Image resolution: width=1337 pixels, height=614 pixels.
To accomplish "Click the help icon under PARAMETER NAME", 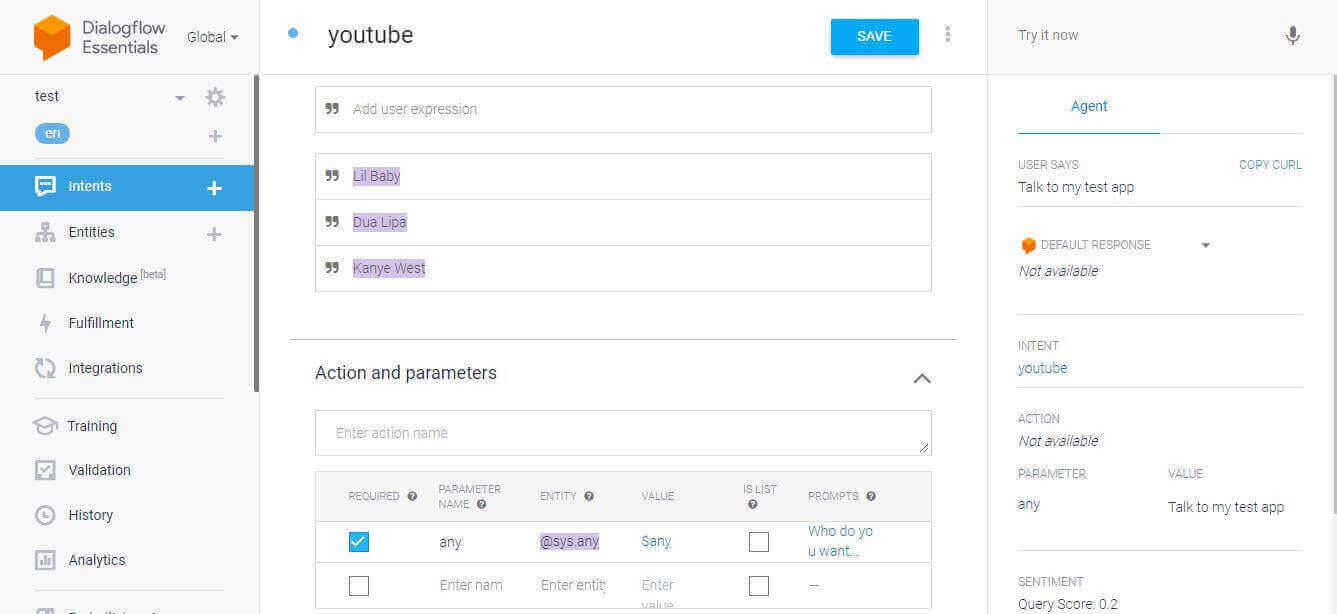I will (x=482, y=505).
